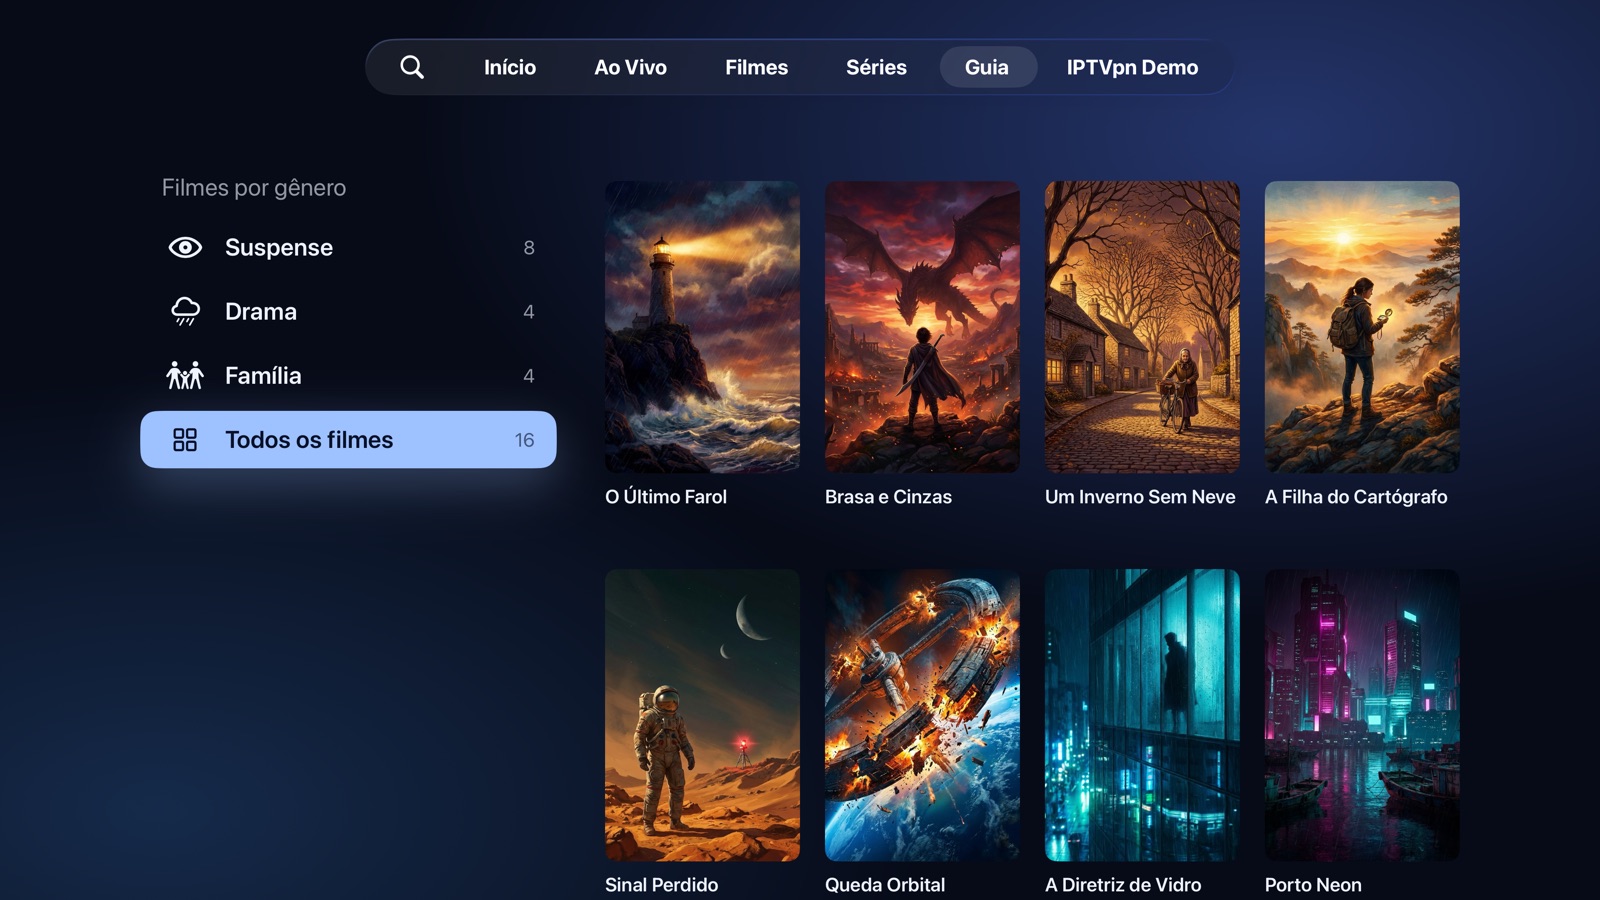This screenshot has height=900, width=1600.
Task: Select the Família genre label
Action: pos(263,375)
